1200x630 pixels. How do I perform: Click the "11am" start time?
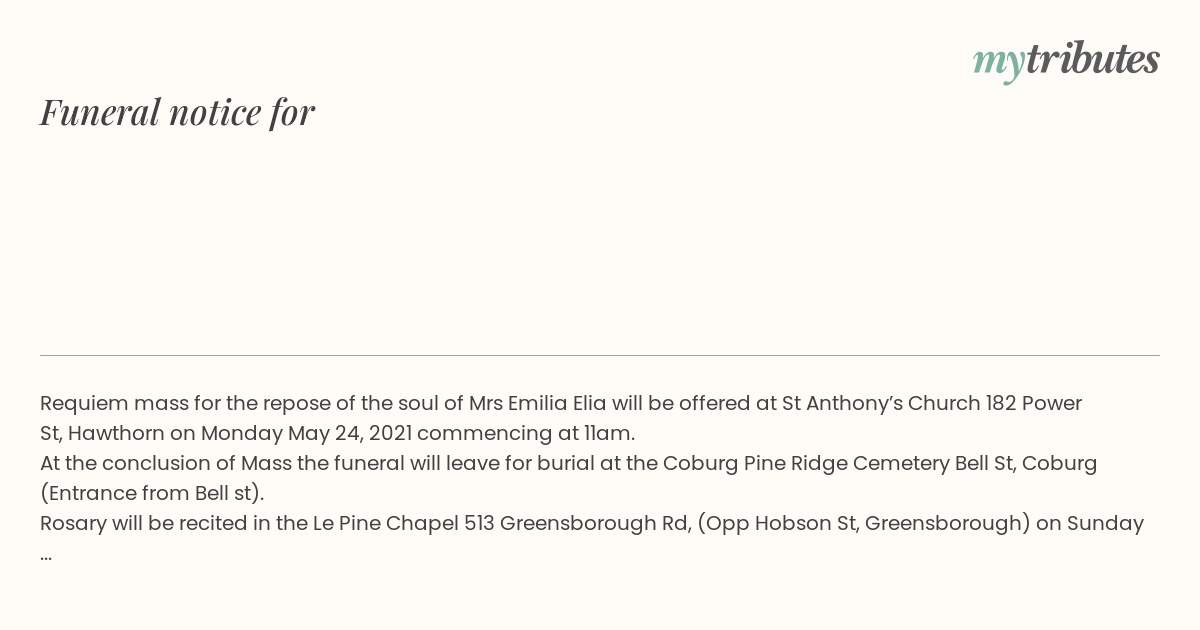(x=608, y=434)
